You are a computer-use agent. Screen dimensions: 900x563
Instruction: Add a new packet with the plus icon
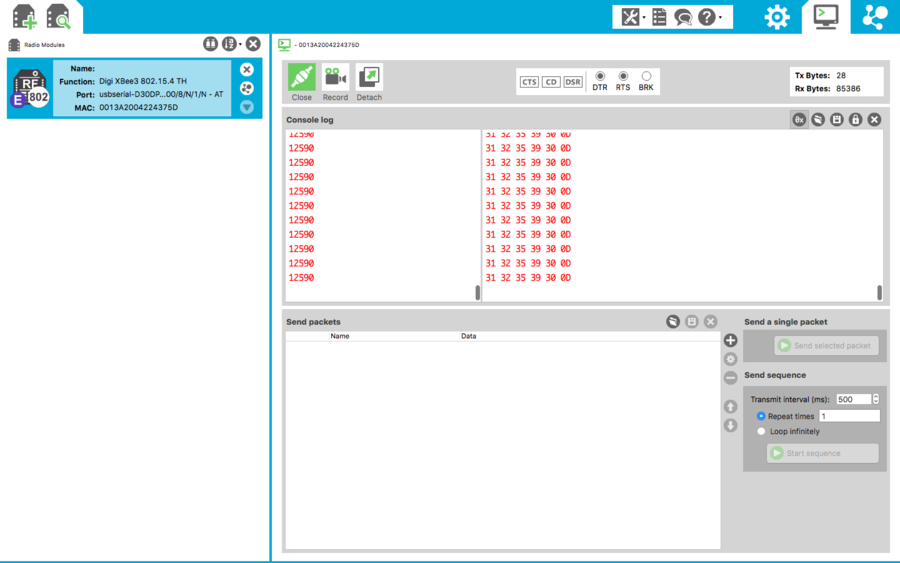(730, 341)
